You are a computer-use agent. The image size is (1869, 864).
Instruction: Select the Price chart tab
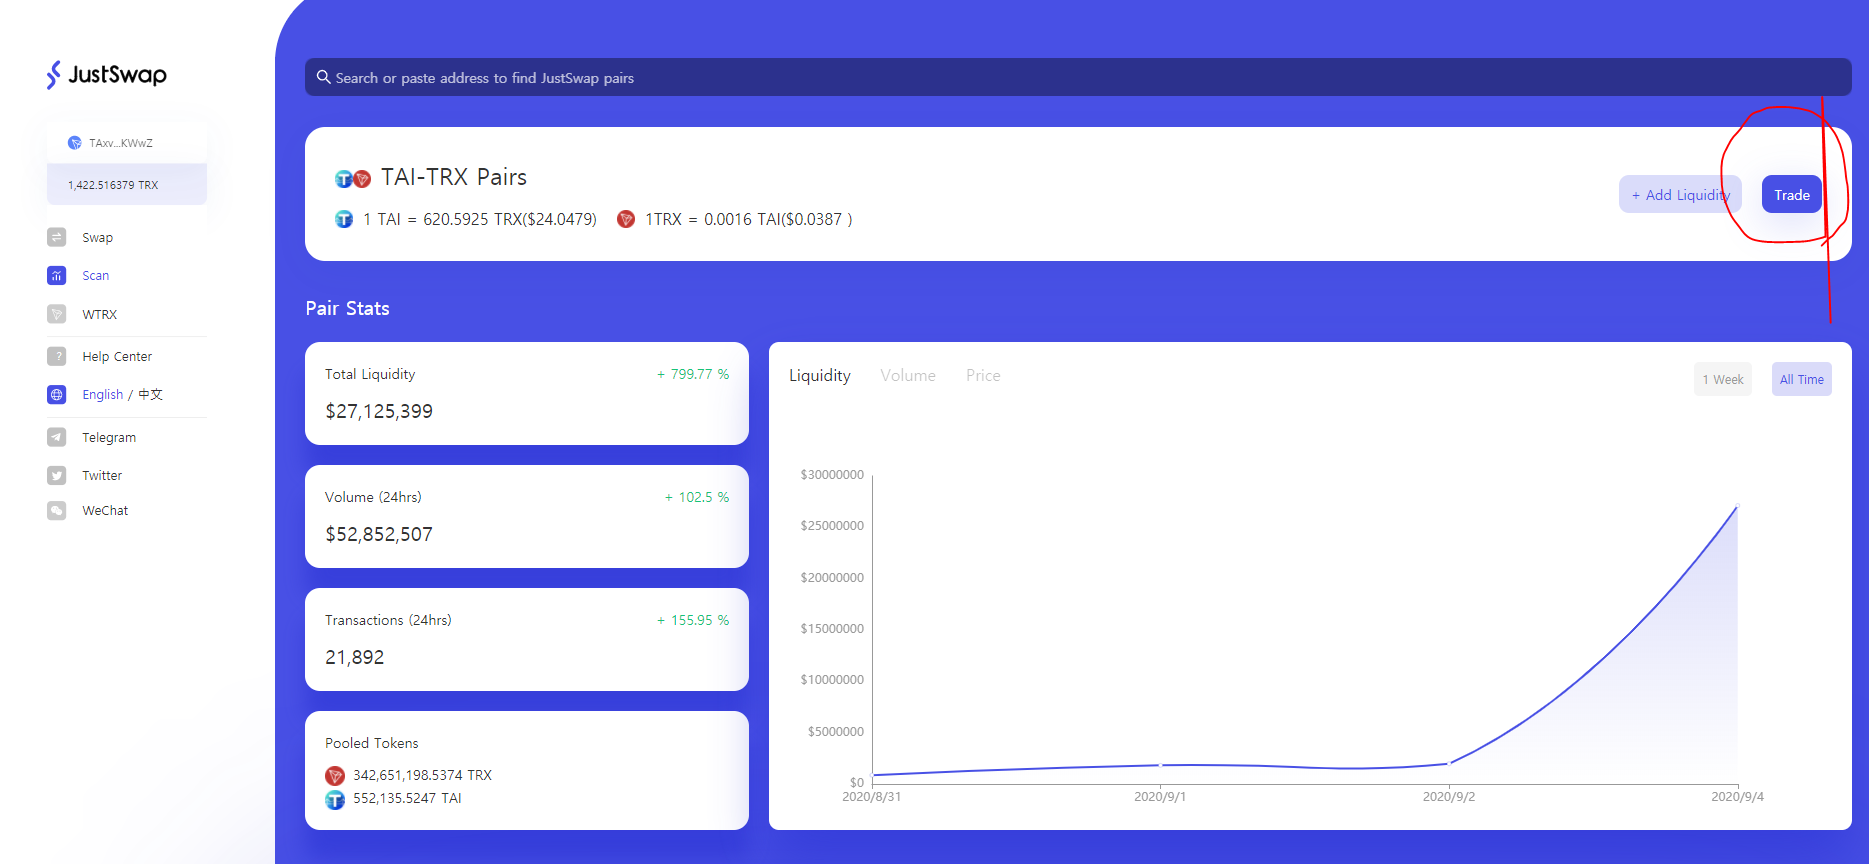tap(983, 376)
